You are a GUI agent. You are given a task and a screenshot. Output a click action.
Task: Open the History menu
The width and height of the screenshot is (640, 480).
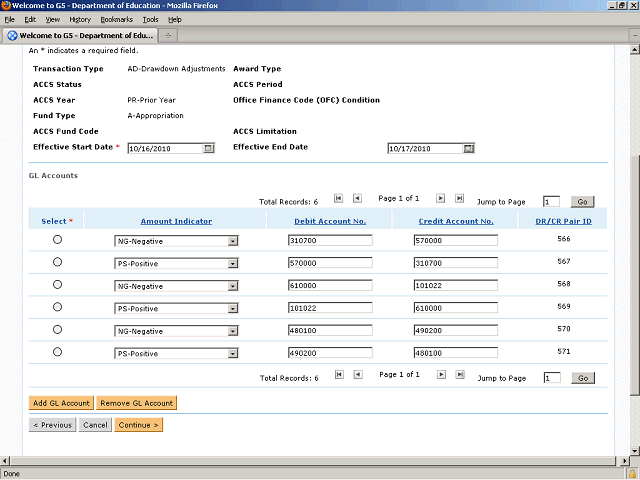pyautogui.click(x=80, y=19)
